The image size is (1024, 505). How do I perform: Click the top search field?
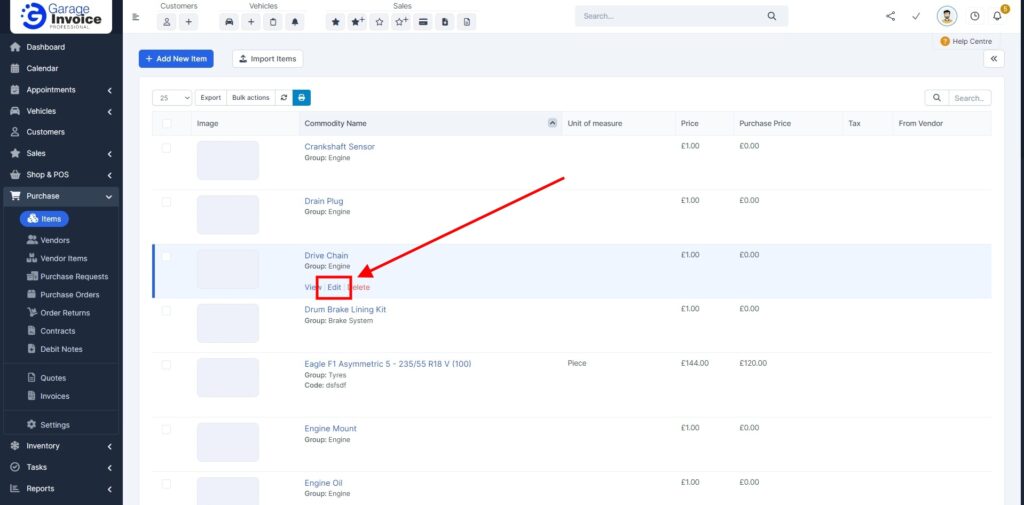point(670,16)
